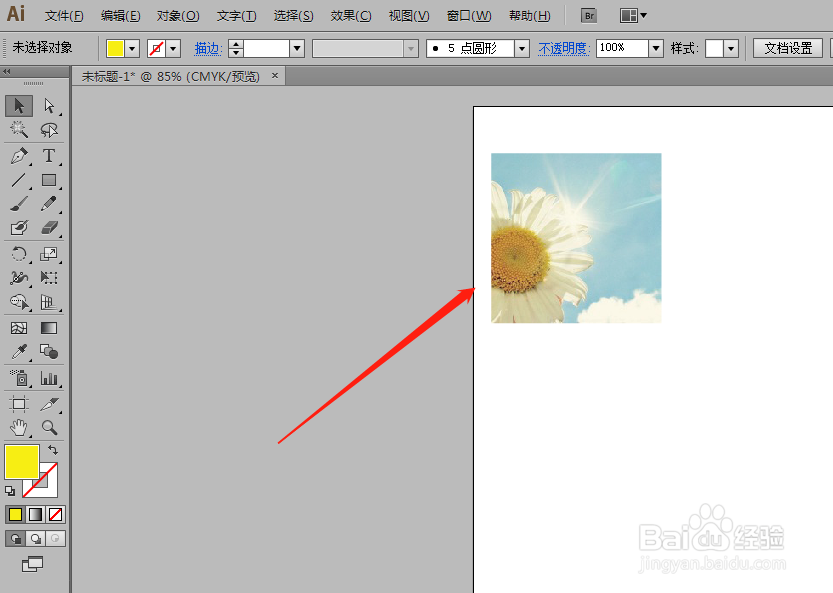Select the Lasso tool
Screen dimensions: 833x593
click(49, 129)
